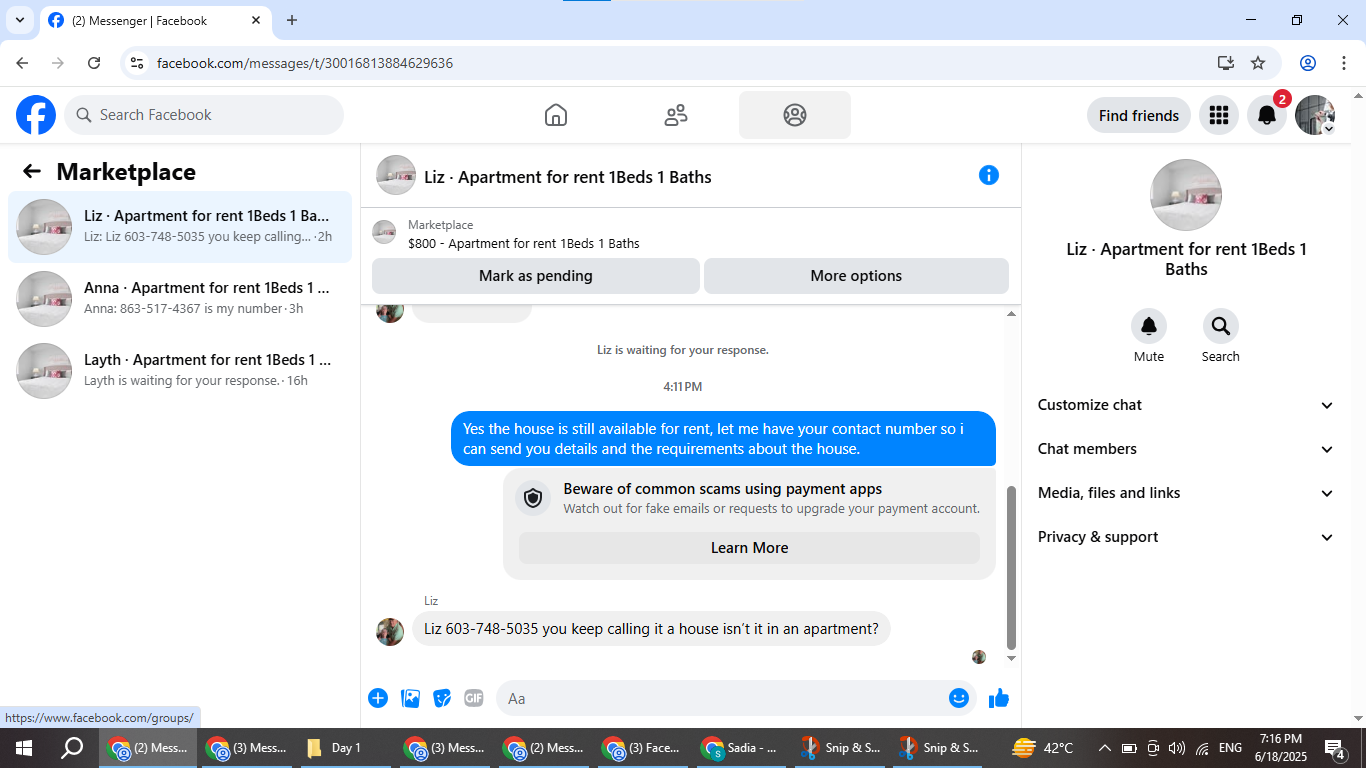Open the emoji picker

(959, 698)
